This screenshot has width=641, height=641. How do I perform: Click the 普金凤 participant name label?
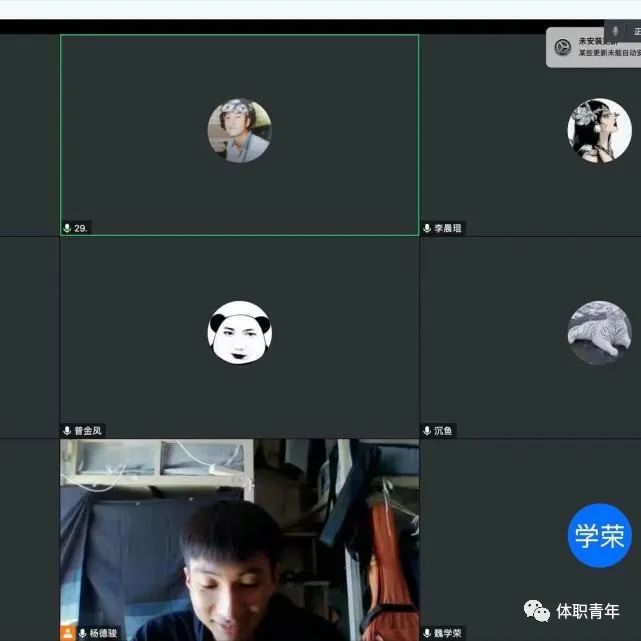(88, 431)
